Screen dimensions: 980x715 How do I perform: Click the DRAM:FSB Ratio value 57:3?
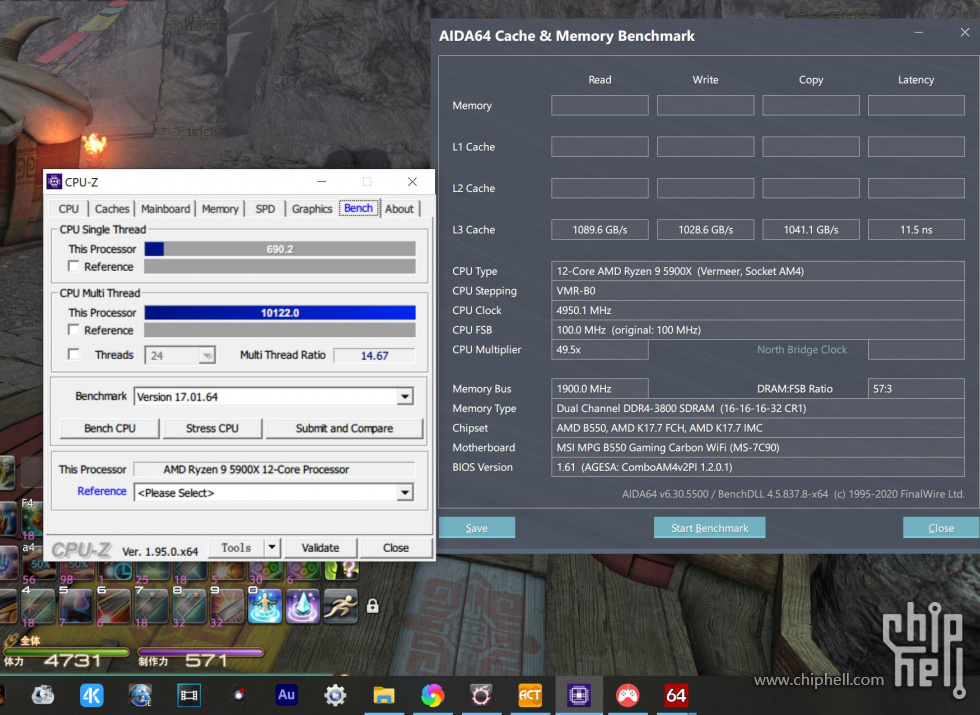(916, 388)
